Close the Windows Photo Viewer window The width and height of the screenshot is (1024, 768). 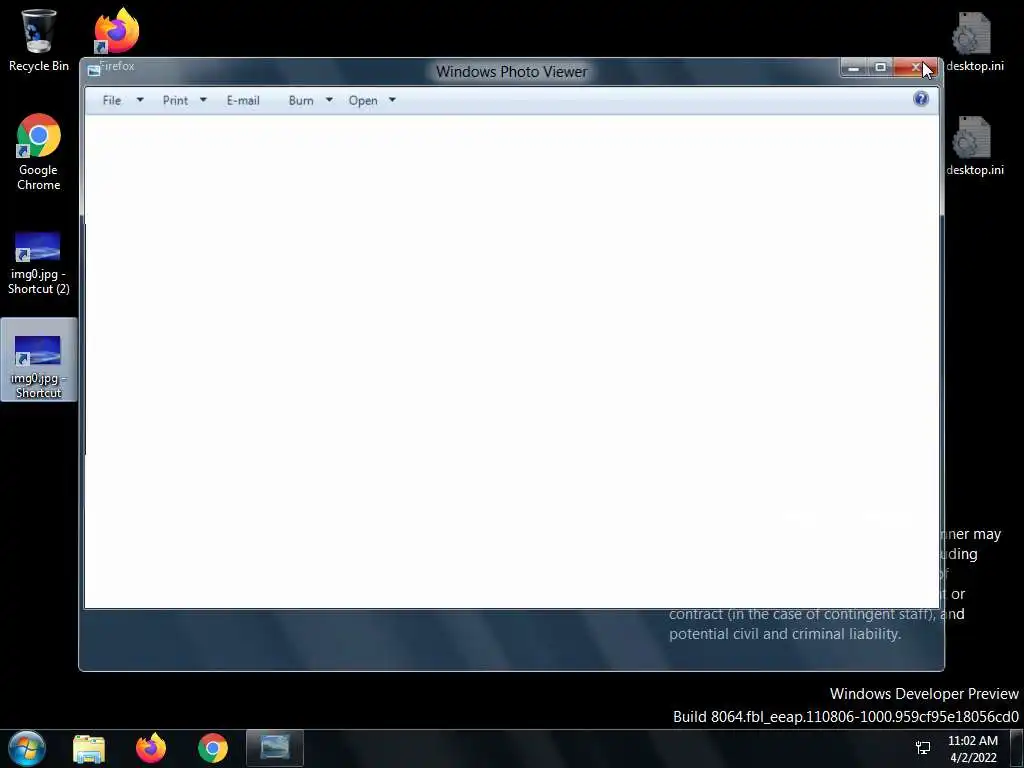click(x=916, y=67)
